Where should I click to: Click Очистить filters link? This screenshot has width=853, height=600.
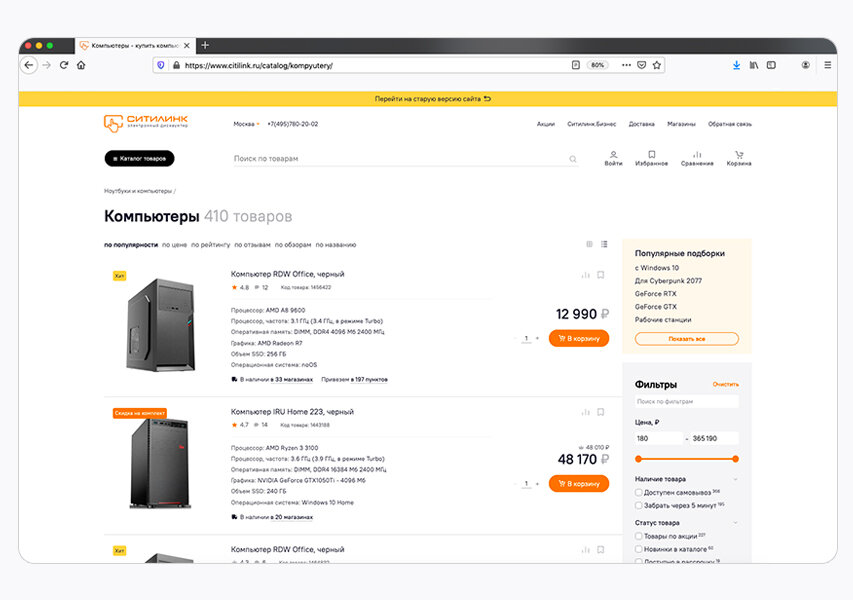tap(726, 384)
